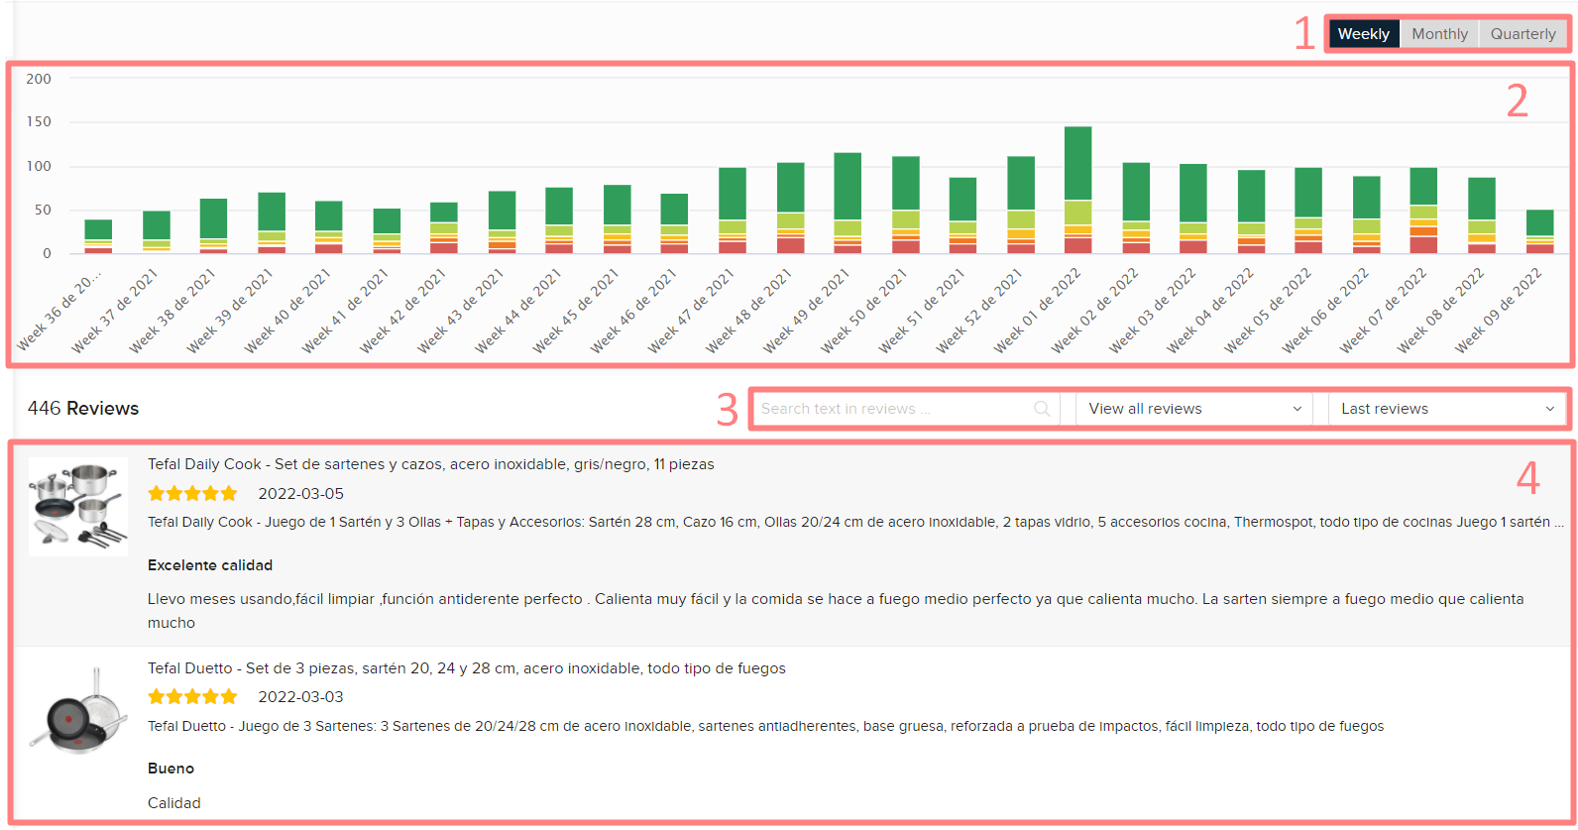1578x830 pixels.
Task: Click the five-star rating of Daily Cook review
Action: [192, 493]
